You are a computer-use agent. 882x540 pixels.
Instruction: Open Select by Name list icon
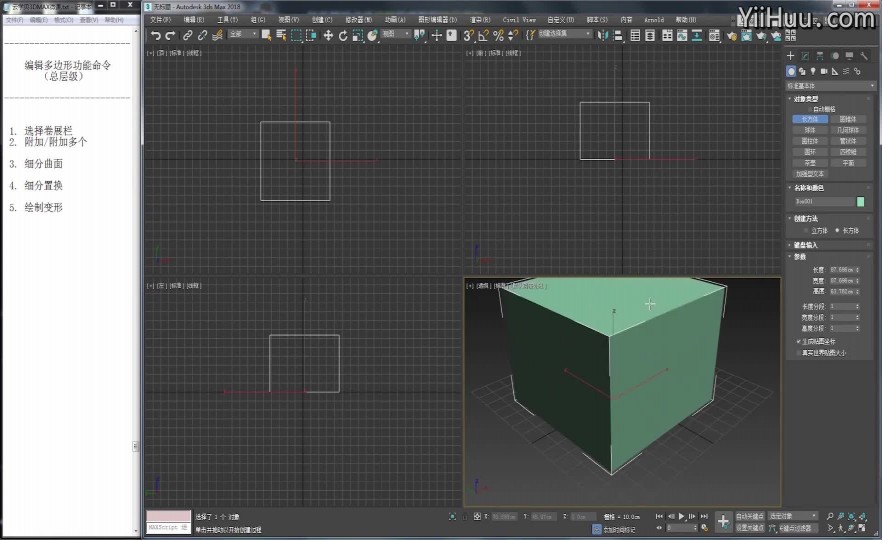tap(281, 35)
